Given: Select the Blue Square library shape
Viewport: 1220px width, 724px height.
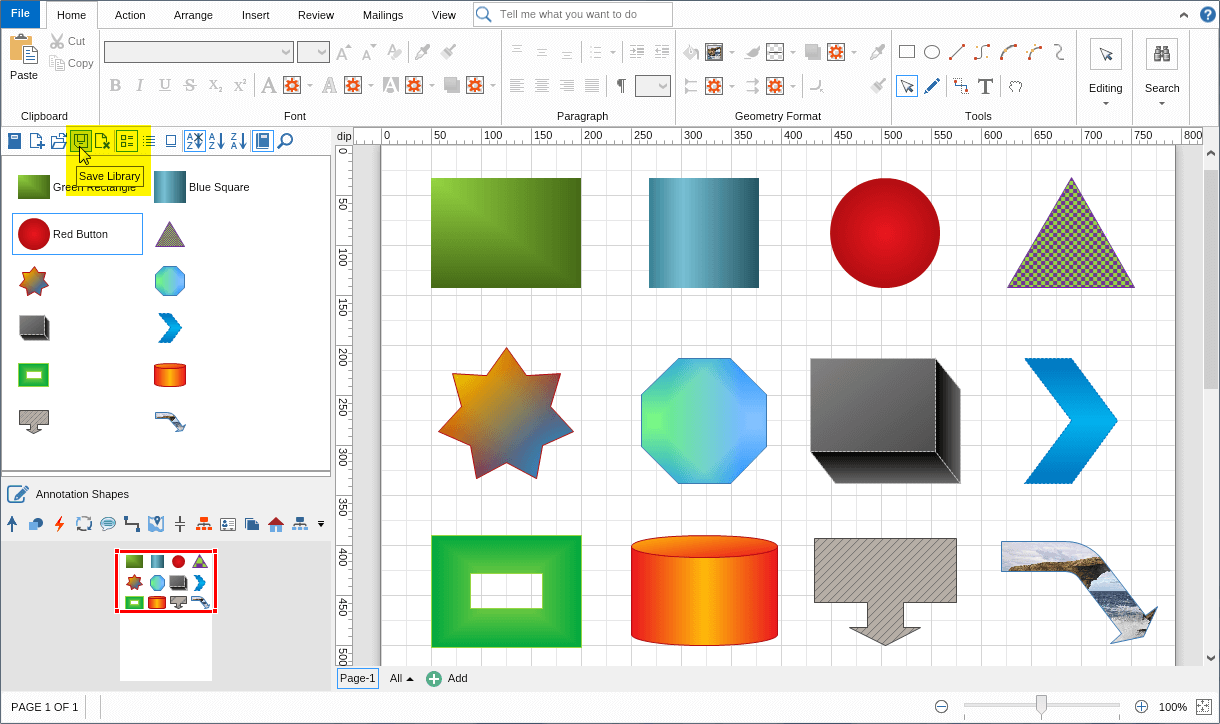Looking at the screenshot, I should coord(202,187).
